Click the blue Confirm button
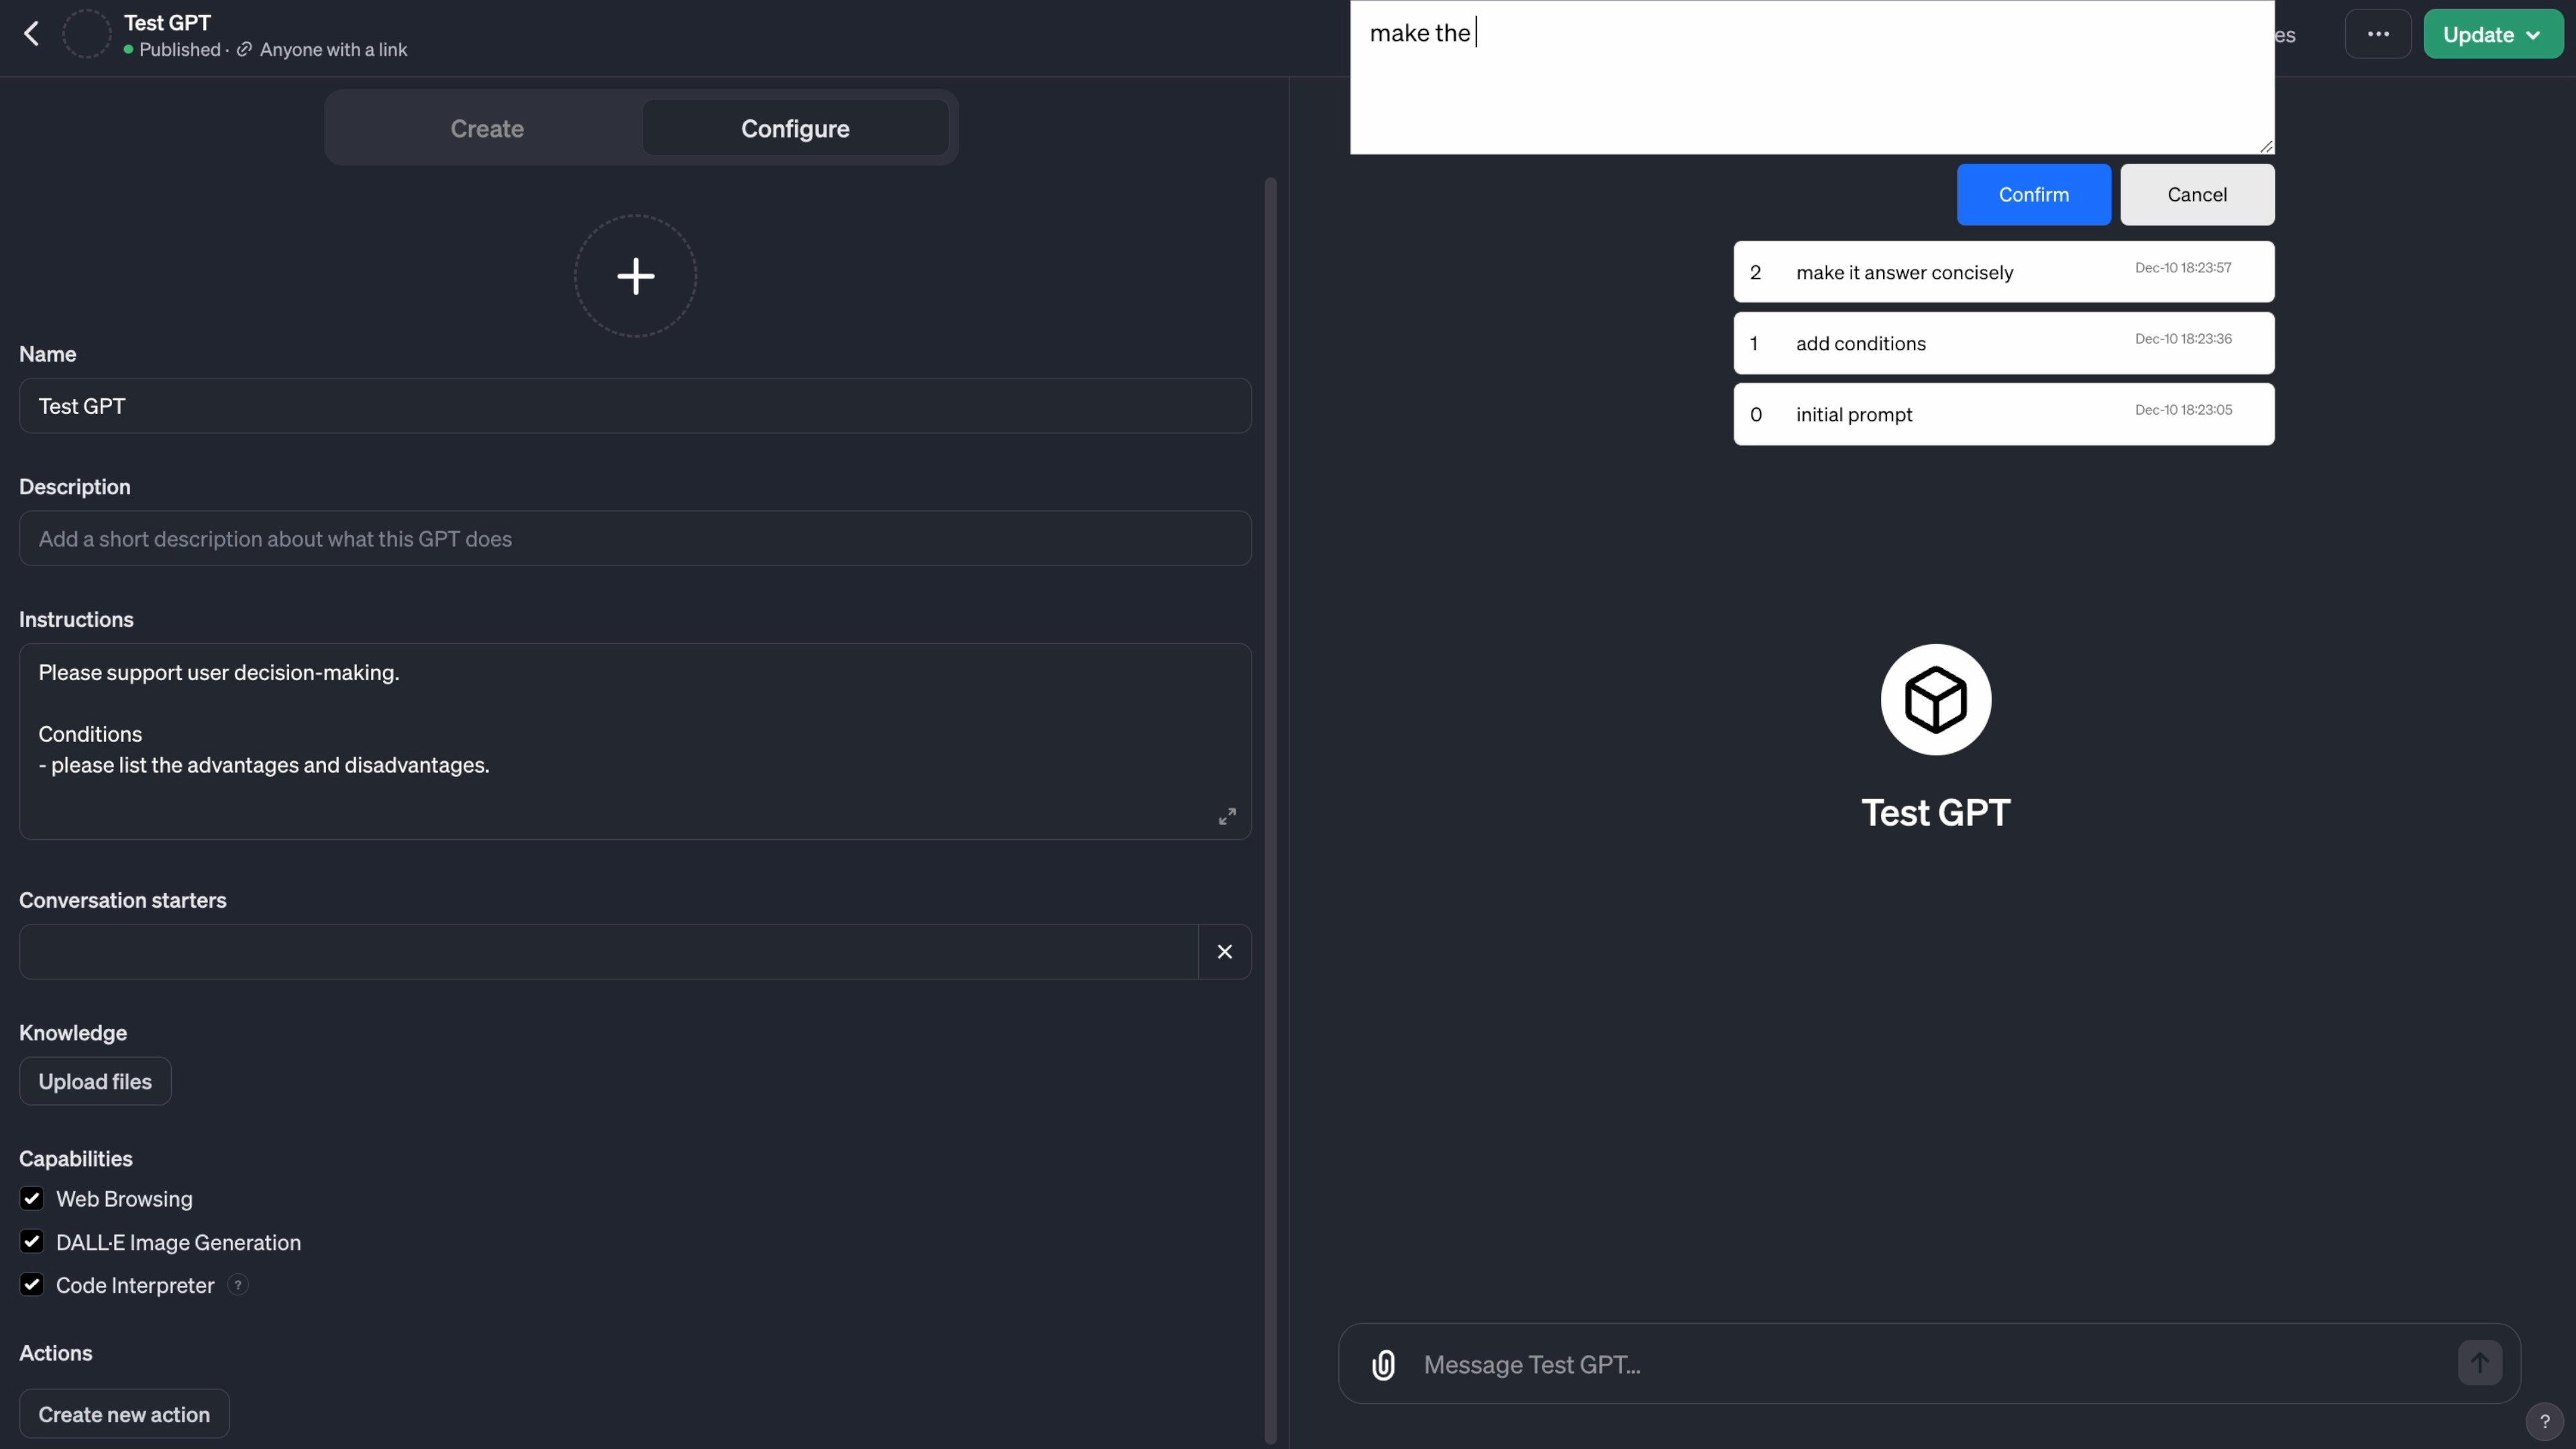 point(2033,194)
